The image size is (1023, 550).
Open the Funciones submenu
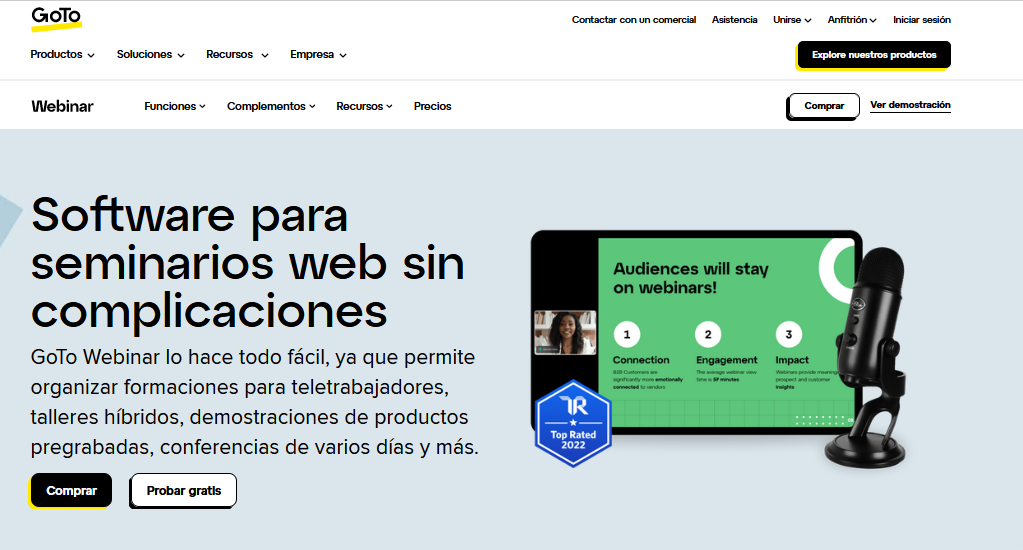(x=175, y=106)
